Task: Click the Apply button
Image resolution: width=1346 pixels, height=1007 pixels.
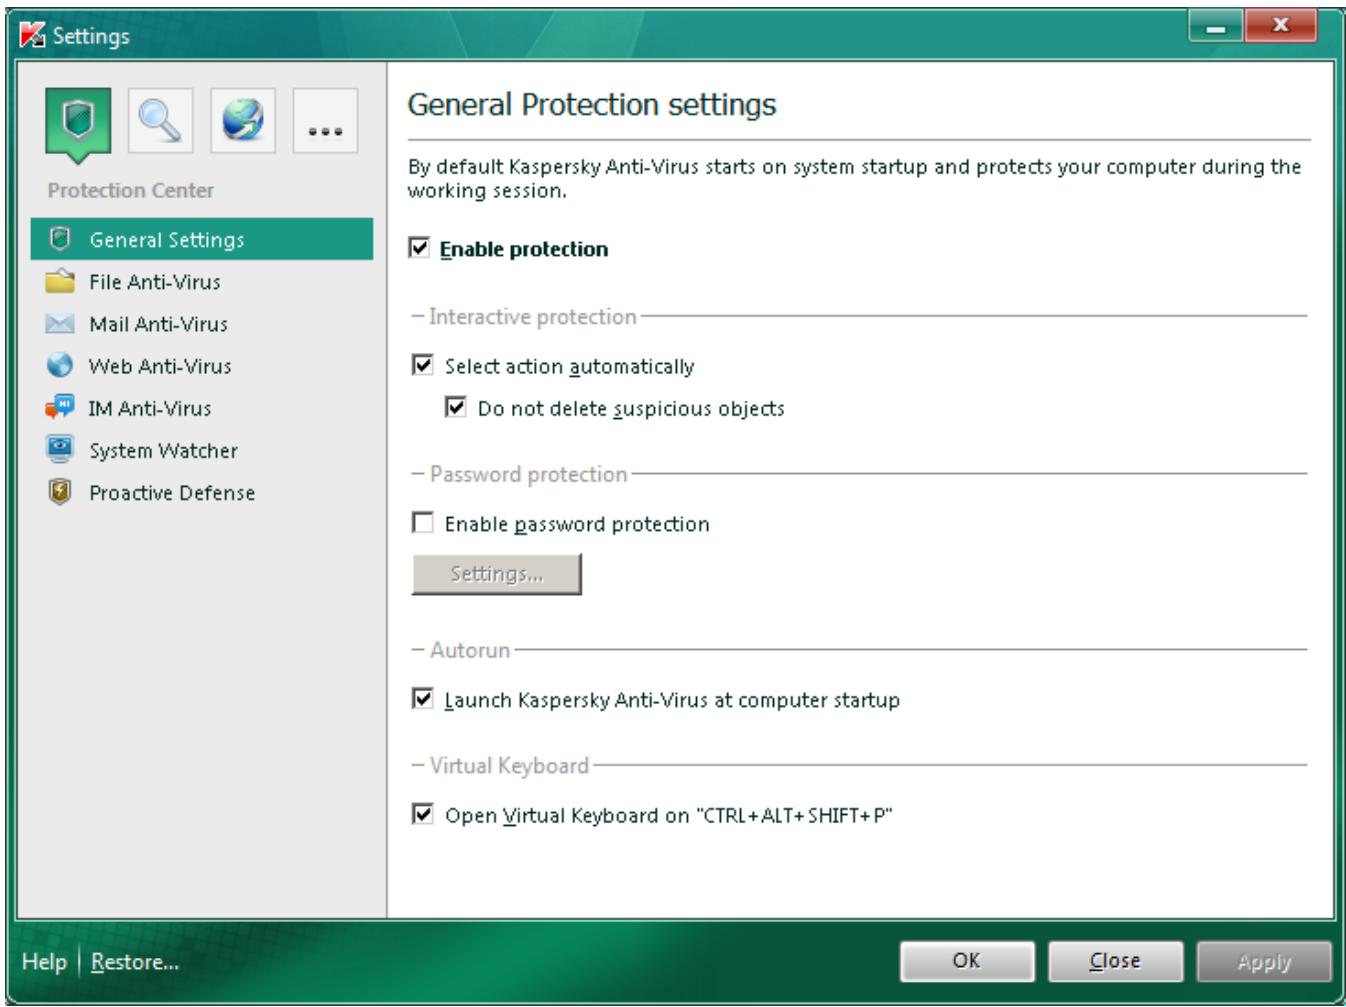Action: coord(1264,961)
